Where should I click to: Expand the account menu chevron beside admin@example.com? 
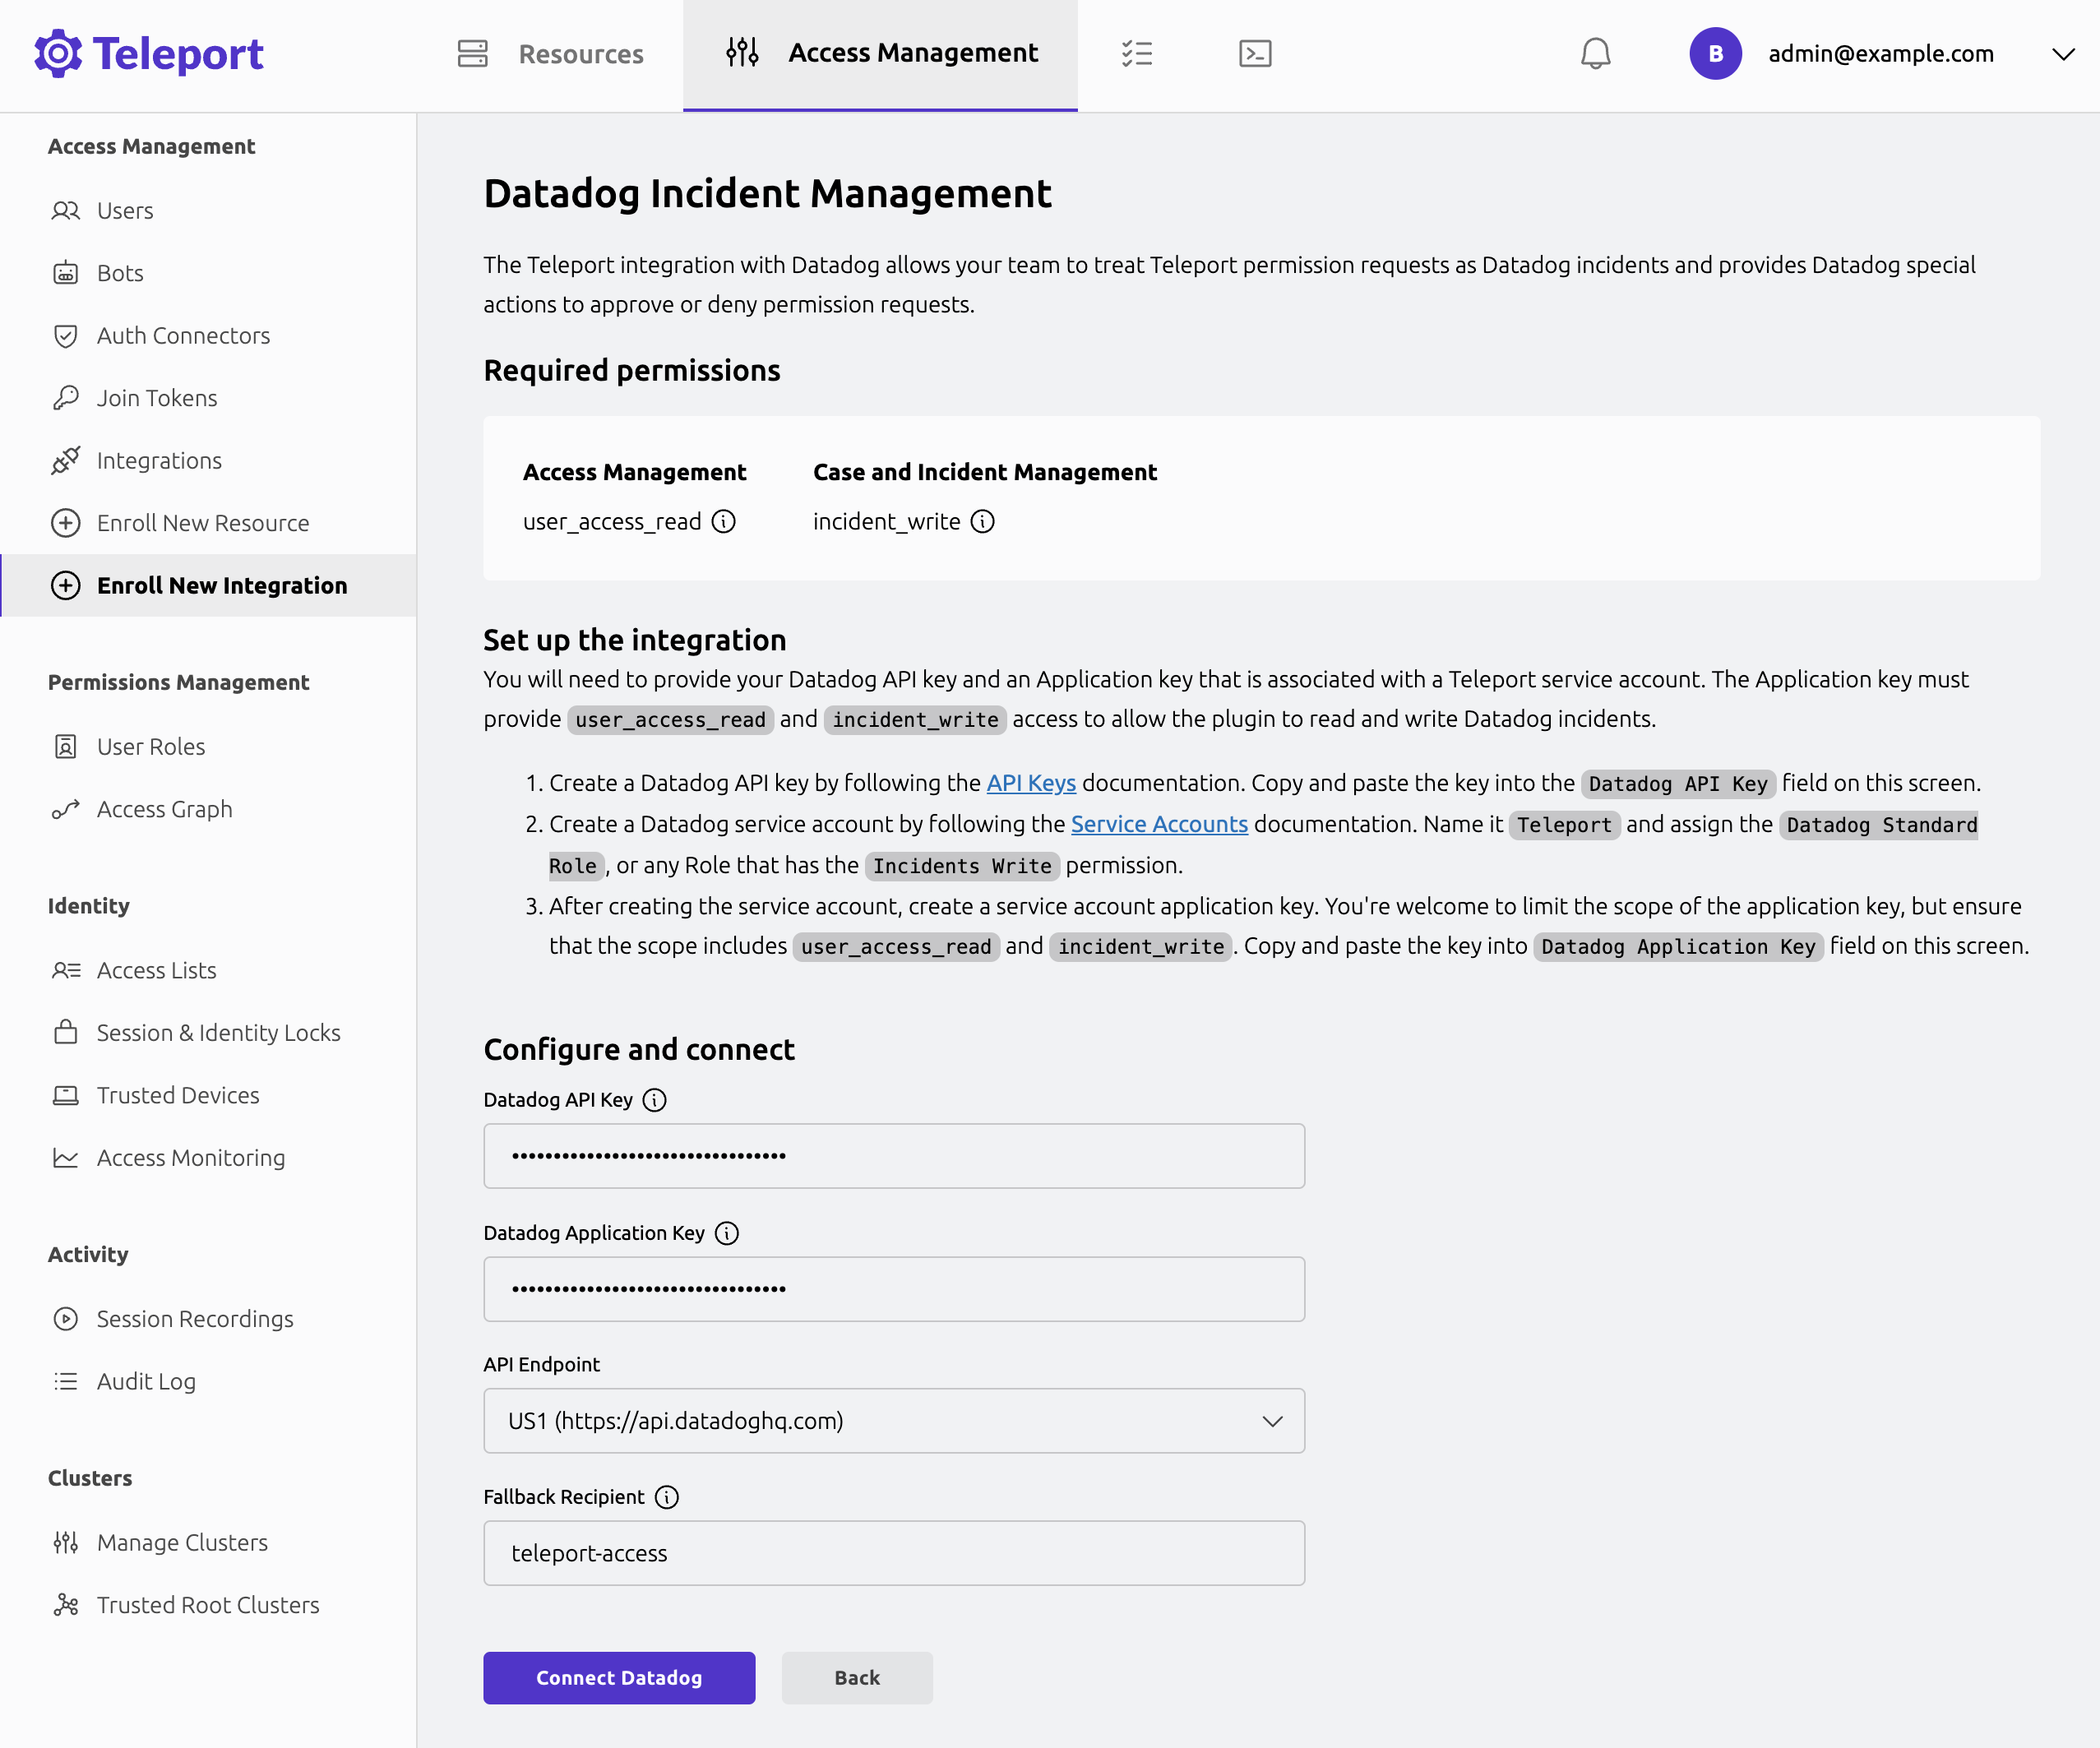pyautogui.click(x=2064, y=55)
